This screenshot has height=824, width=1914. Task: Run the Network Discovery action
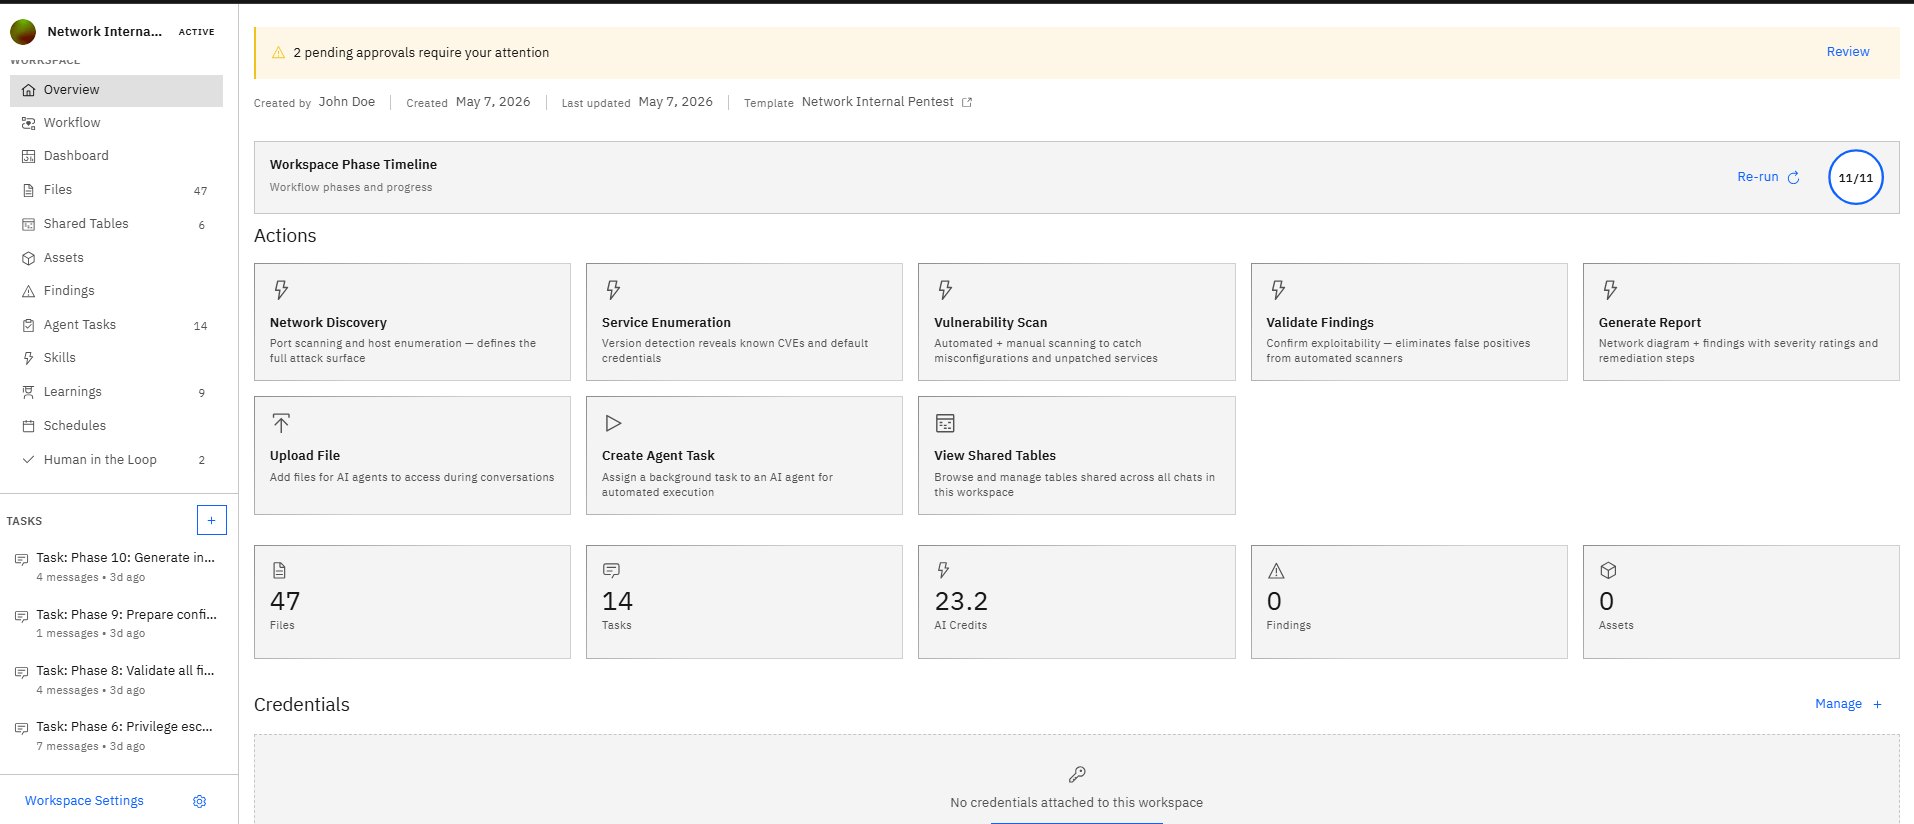412,322
